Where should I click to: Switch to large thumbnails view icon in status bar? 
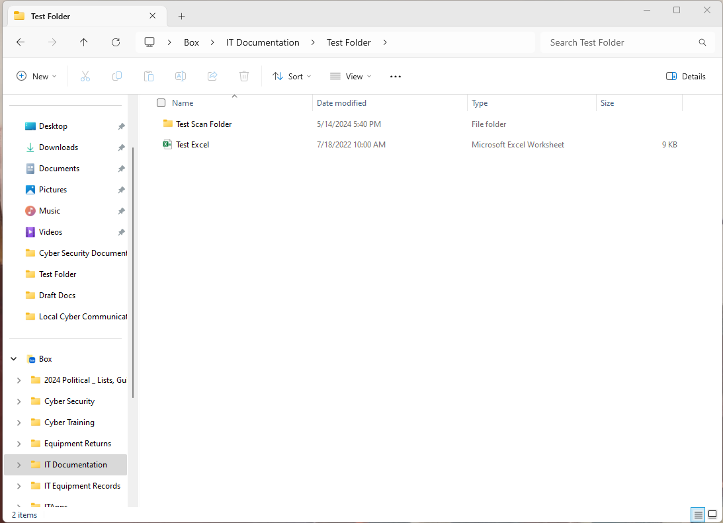coord(712,514)
